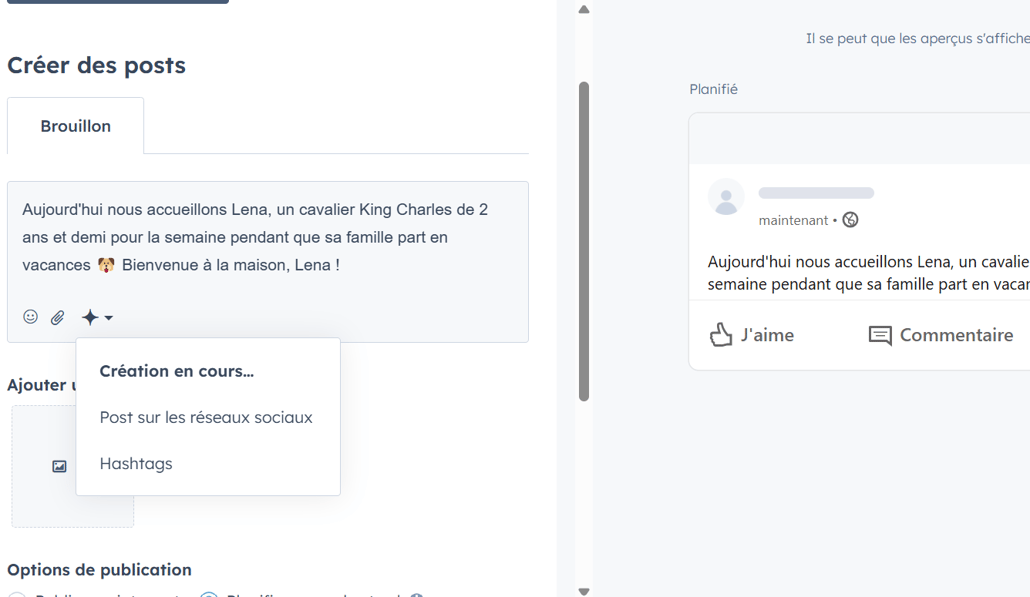Viewport: 1030px width, 597px height.
Task: Click the blue info icon near Planifier
Action: (x=419, y=594)
